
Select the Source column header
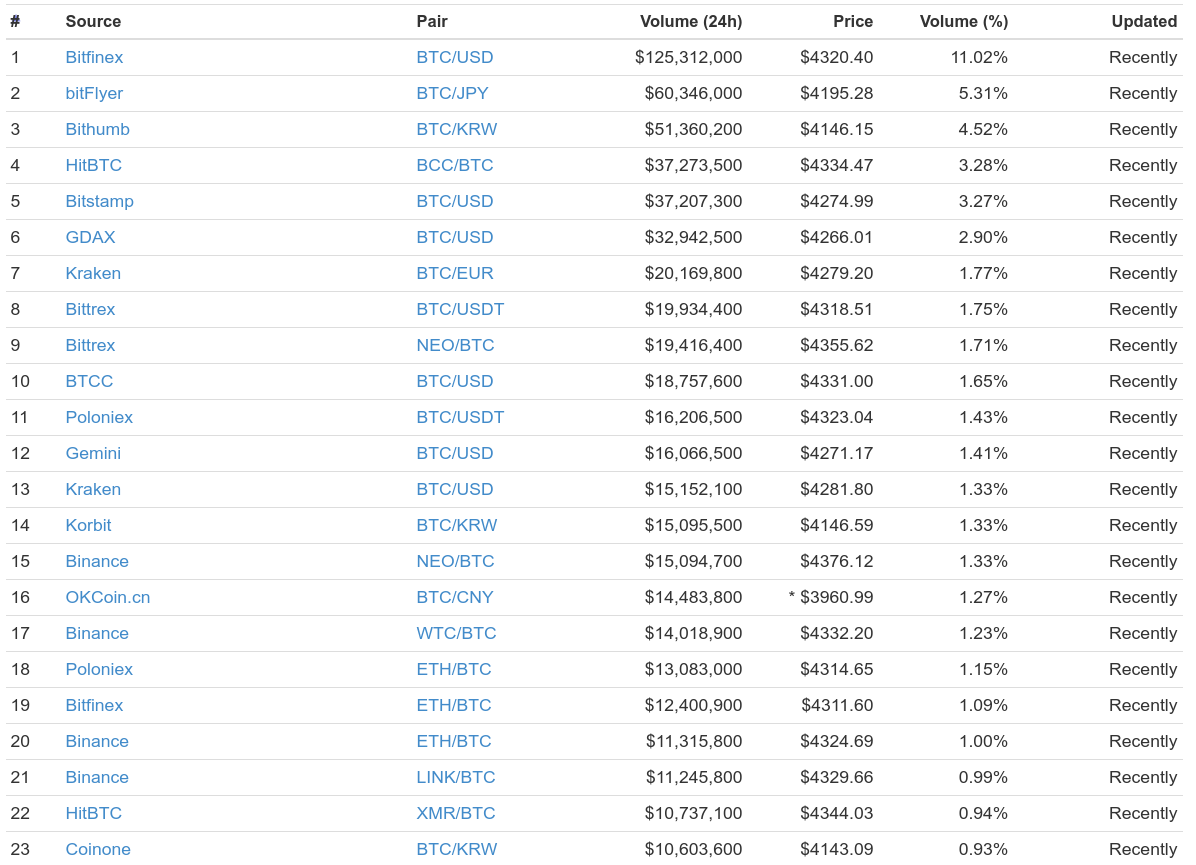(x=93, y=21)
